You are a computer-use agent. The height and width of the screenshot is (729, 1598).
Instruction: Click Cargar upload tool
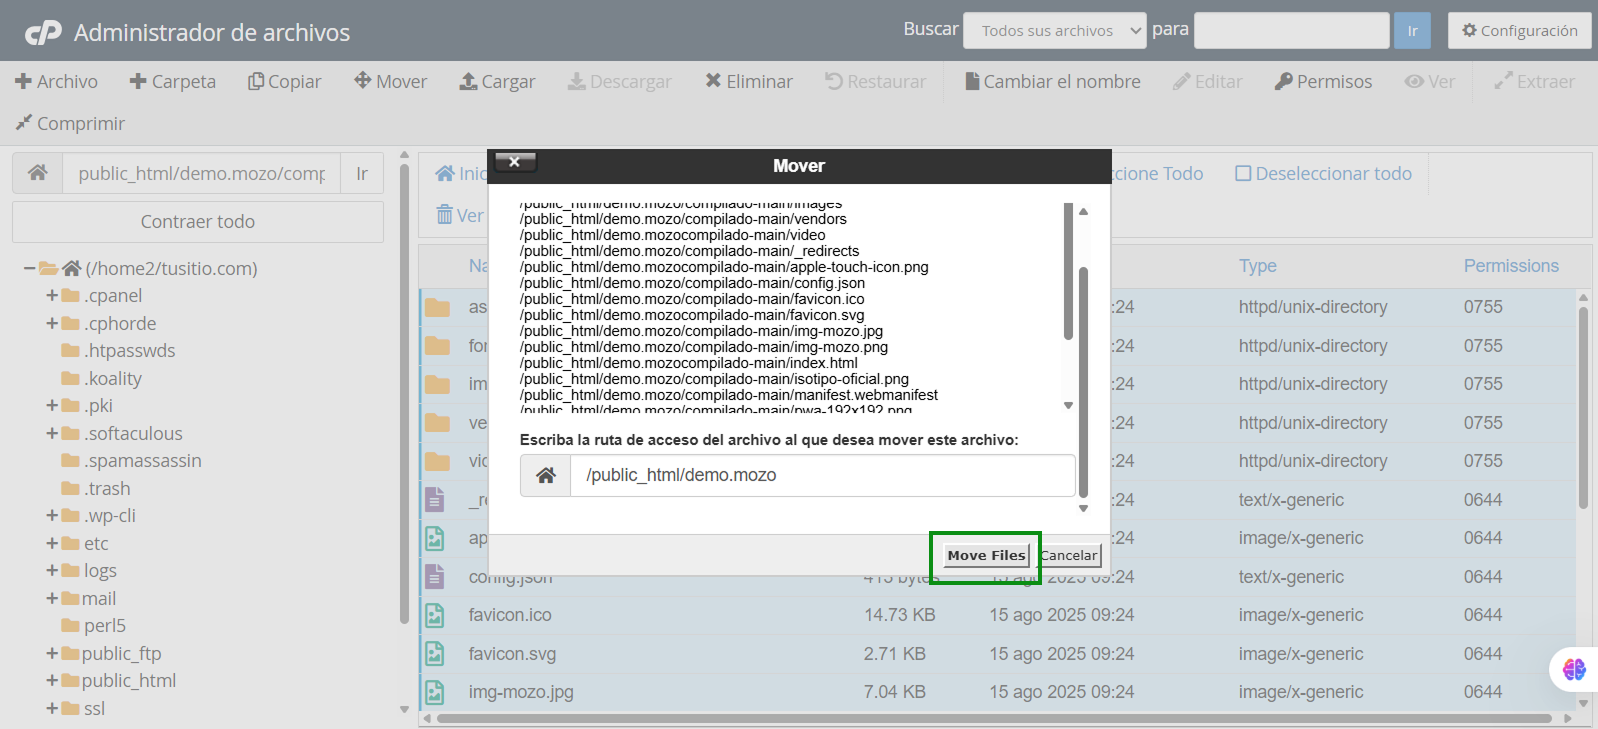pyautogui.click(x=497, y=81)
